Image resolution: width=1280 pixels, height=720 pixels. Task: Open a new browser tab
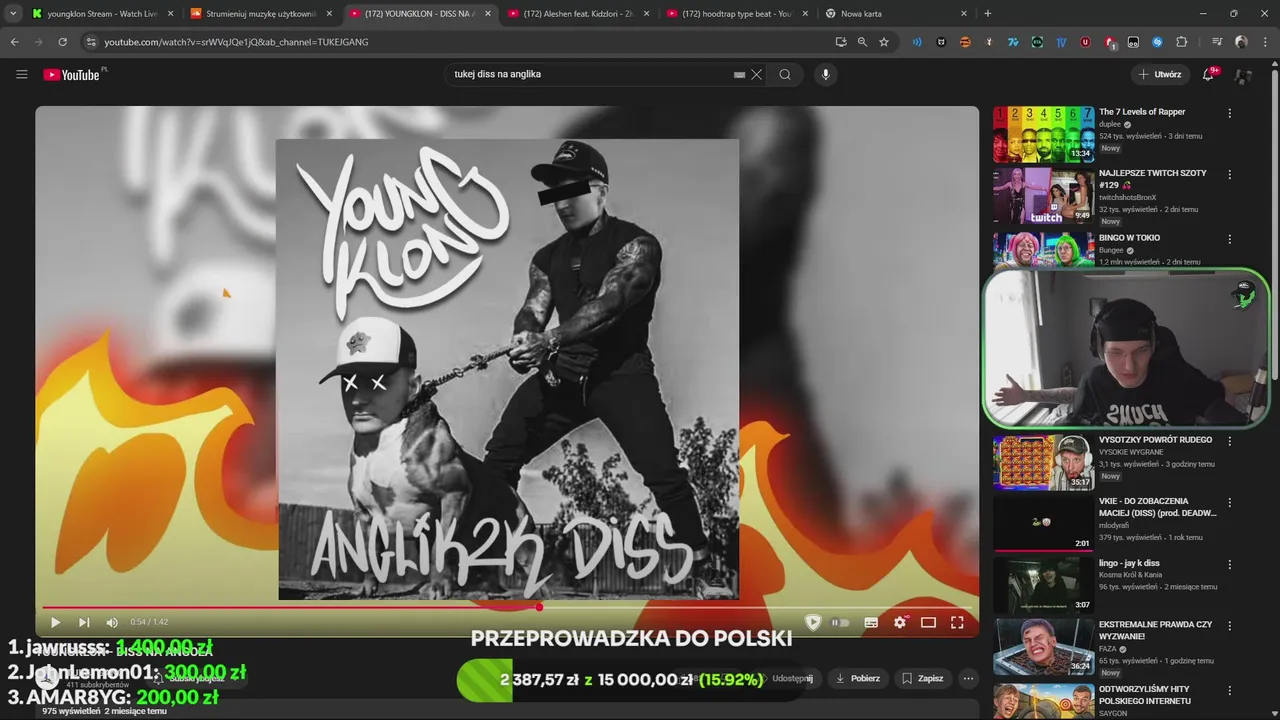coord(988,14)
